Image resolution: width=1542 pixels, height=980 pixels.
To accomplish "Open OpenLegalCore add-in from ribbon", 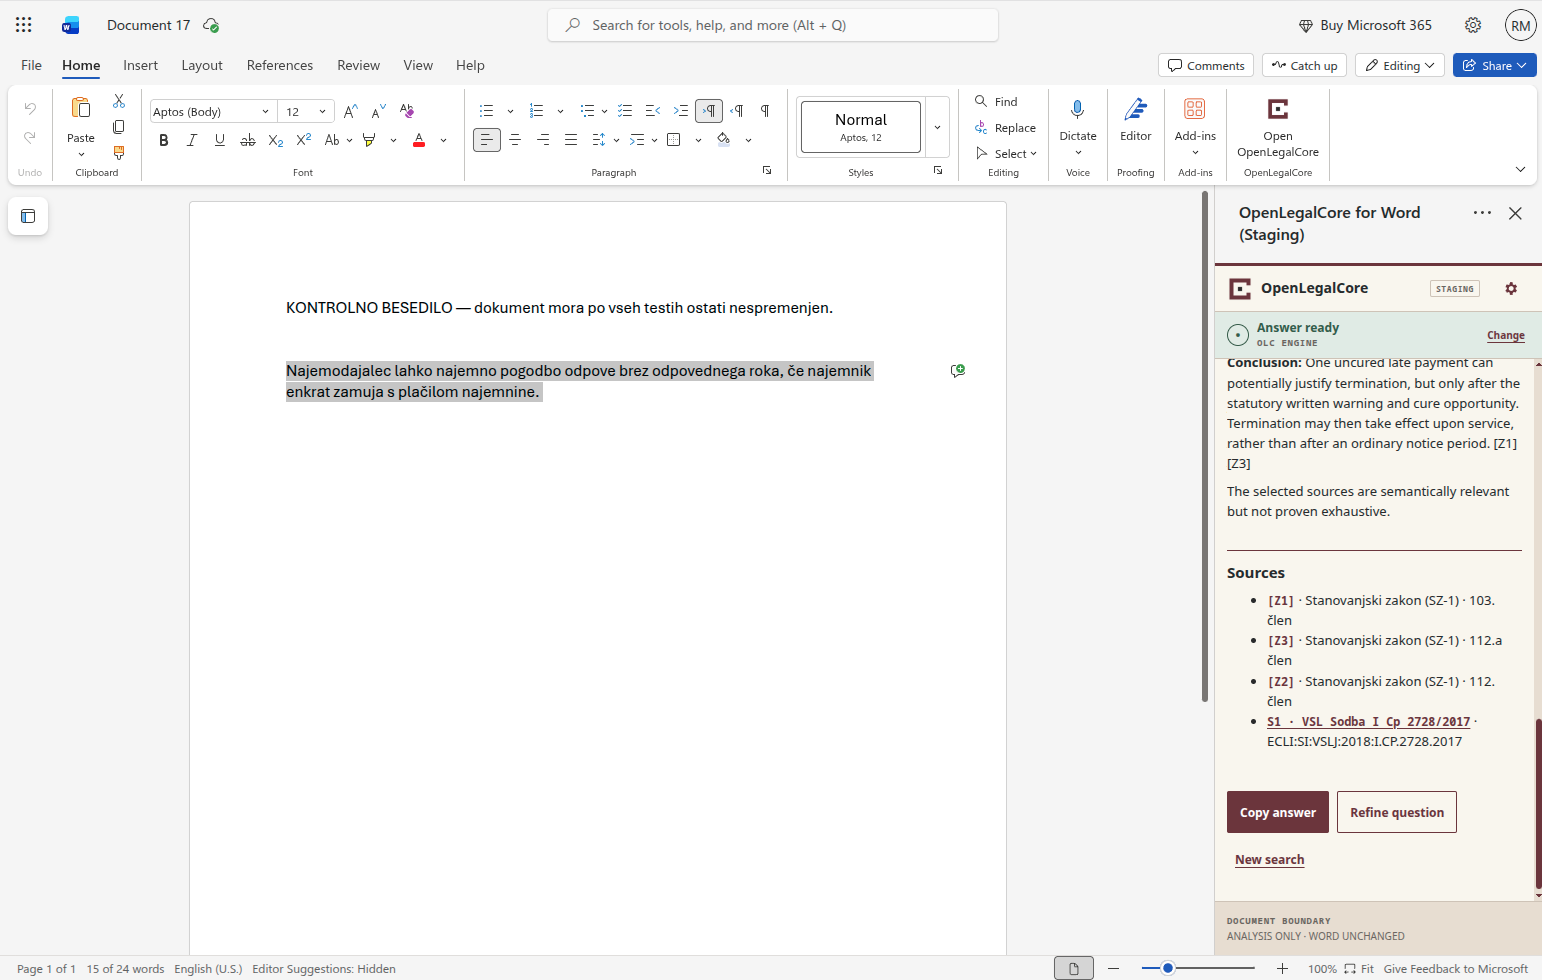I will tap(1278, 127).
